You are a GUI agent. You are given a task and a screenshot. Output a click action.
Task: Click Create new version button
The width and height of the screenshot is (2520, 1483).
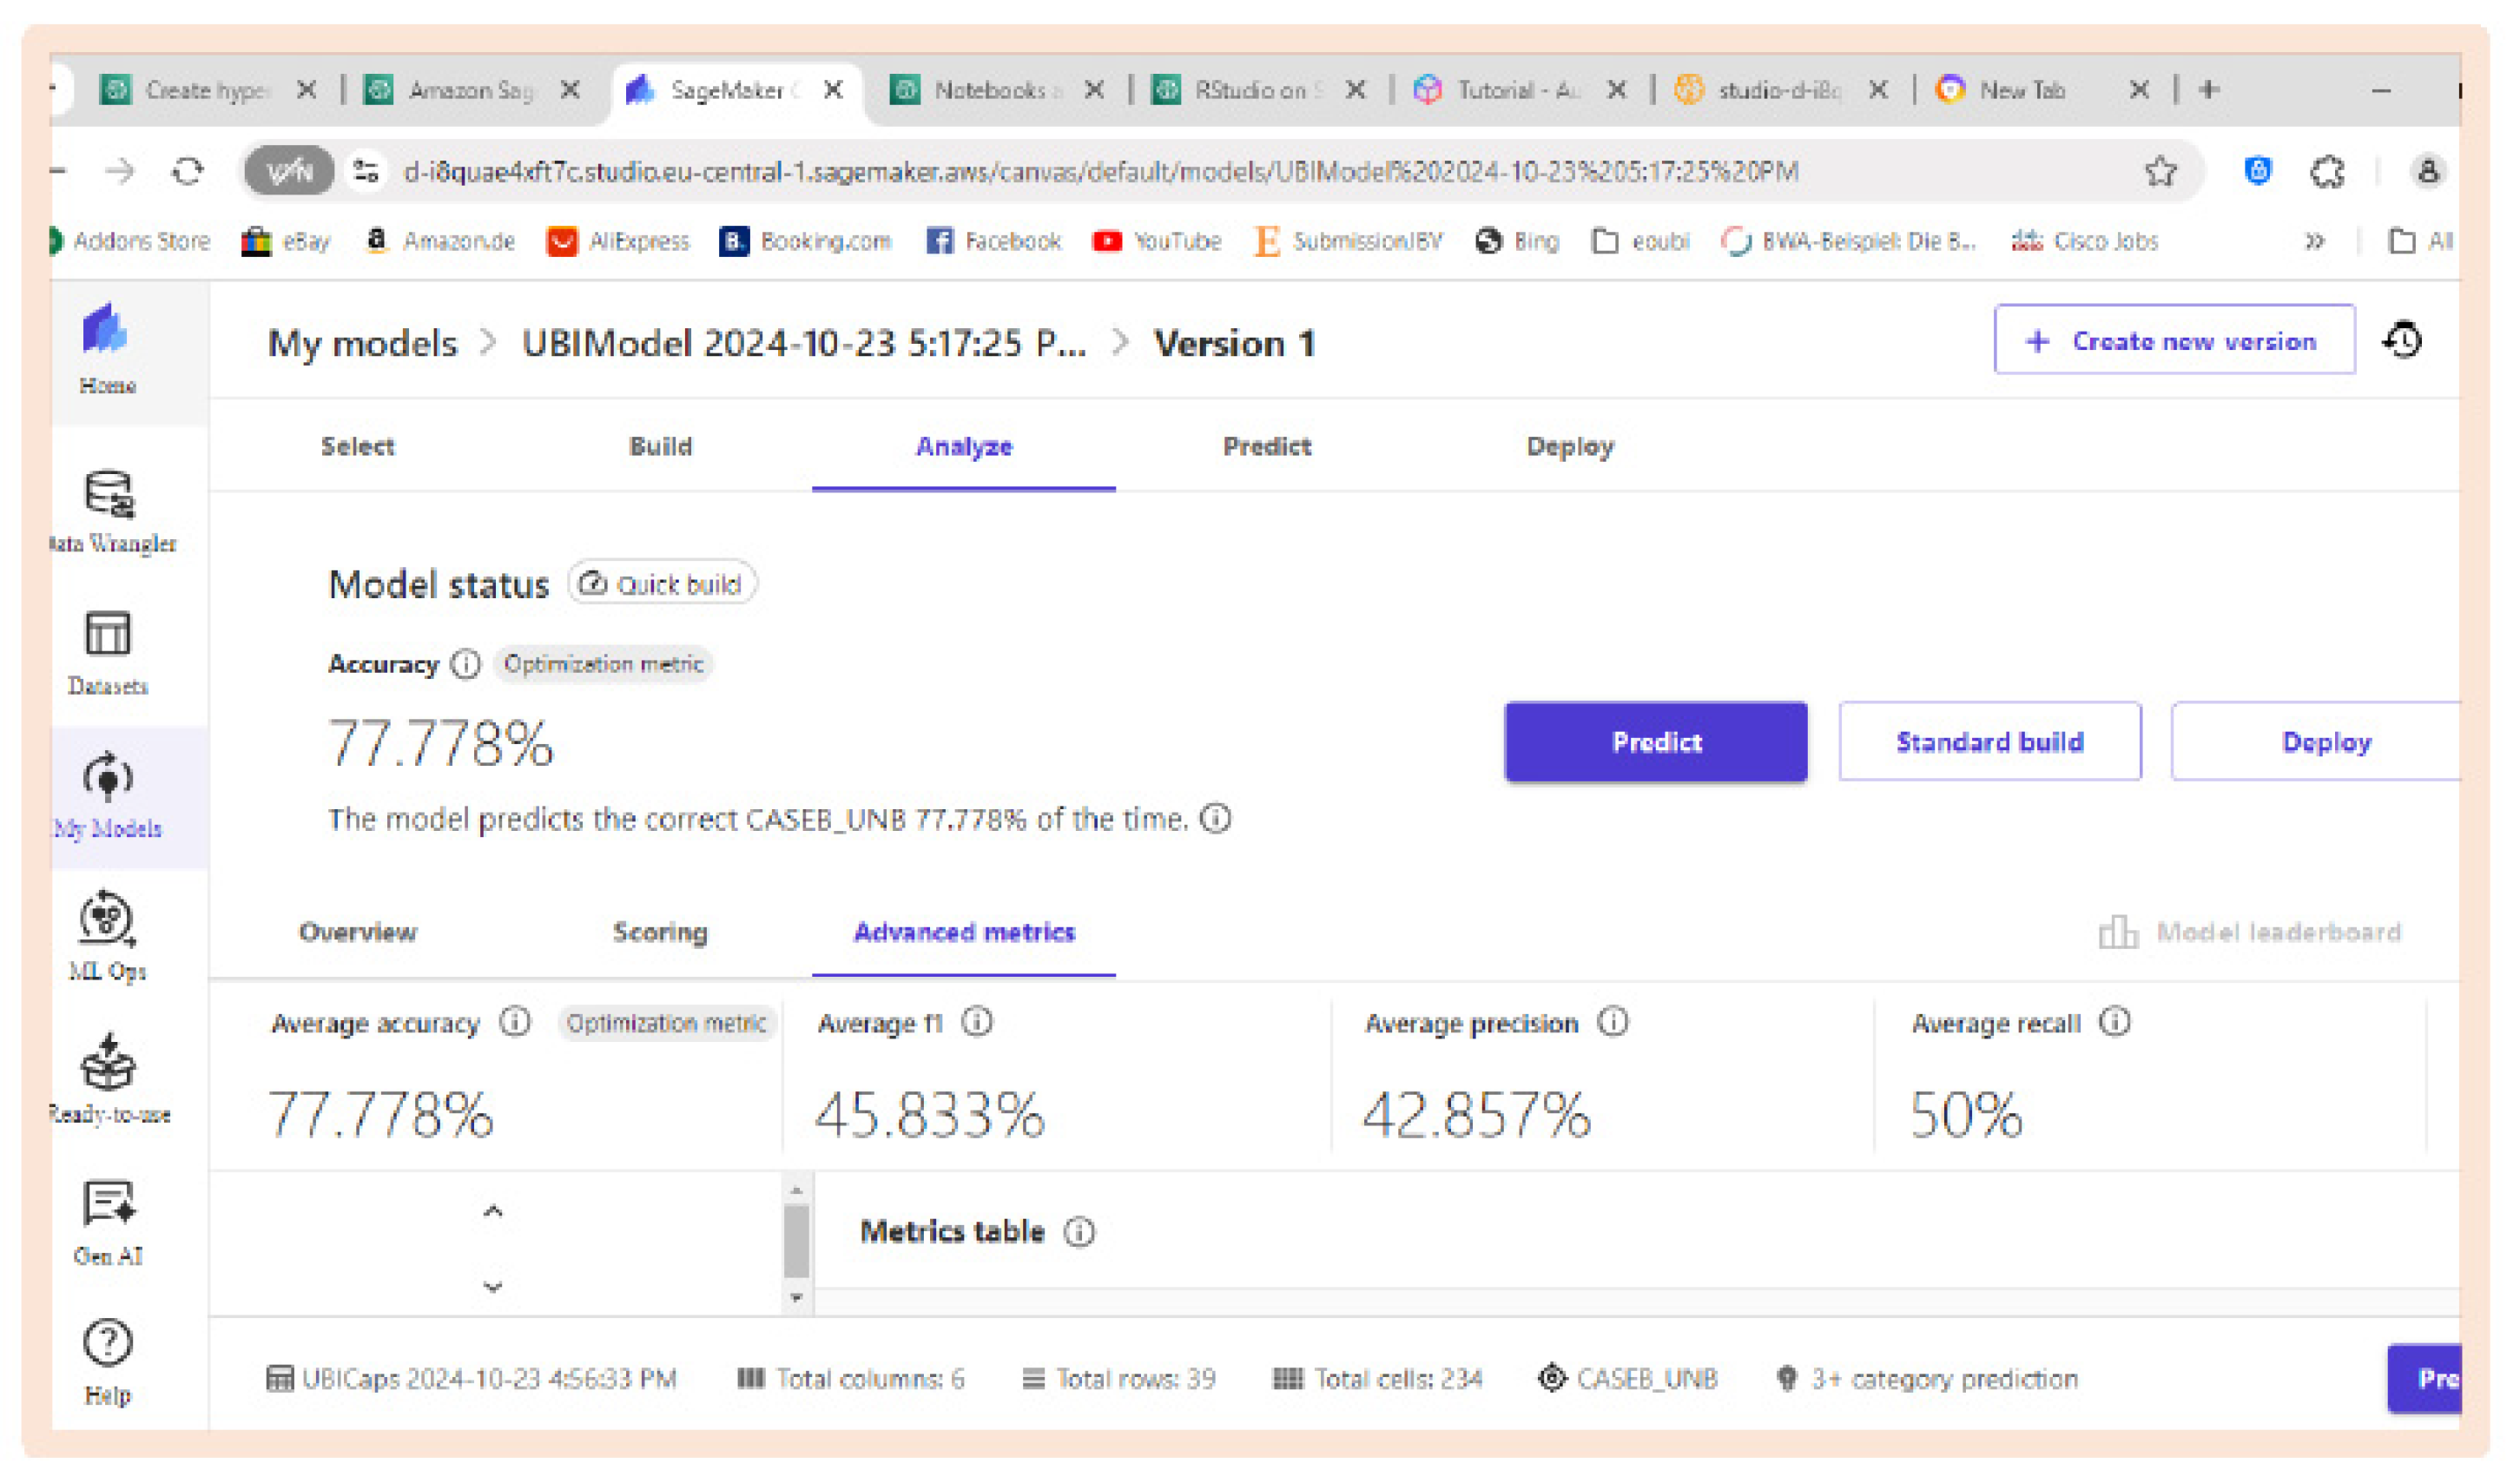point(2174,342)
